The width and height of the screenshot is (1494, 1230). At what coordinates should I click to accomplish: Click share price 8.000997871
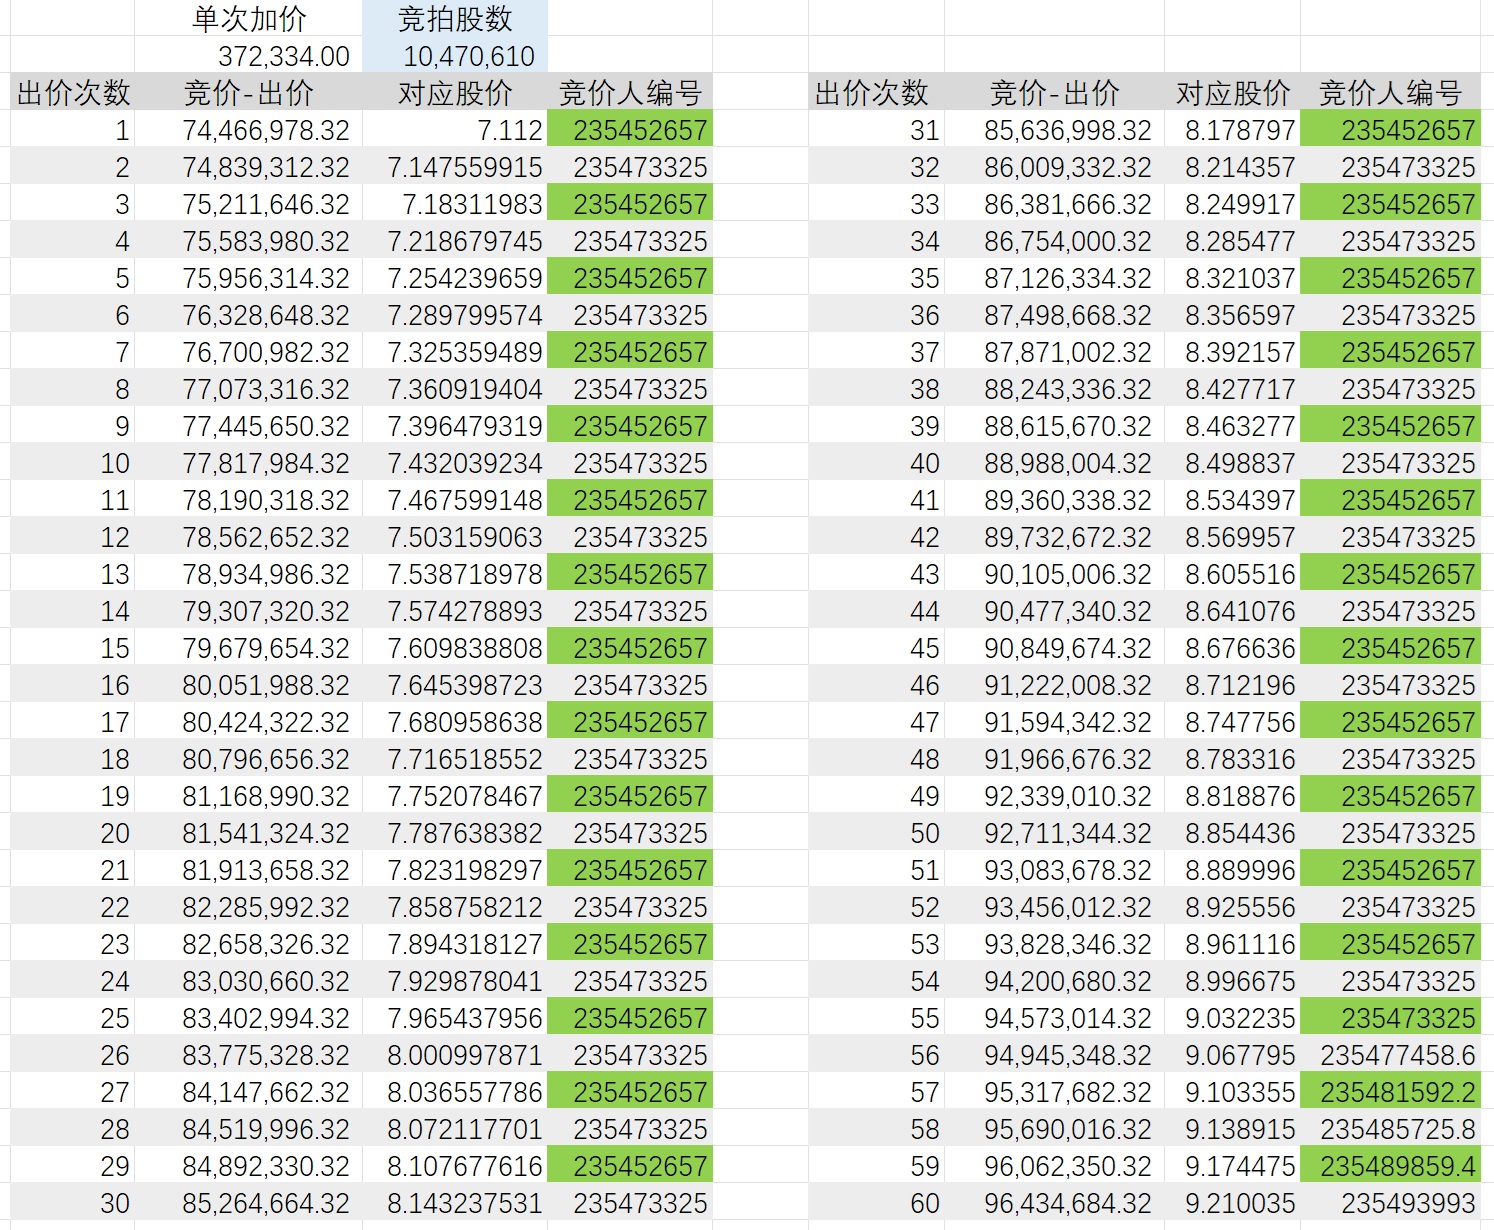(x=455, y=1055)
